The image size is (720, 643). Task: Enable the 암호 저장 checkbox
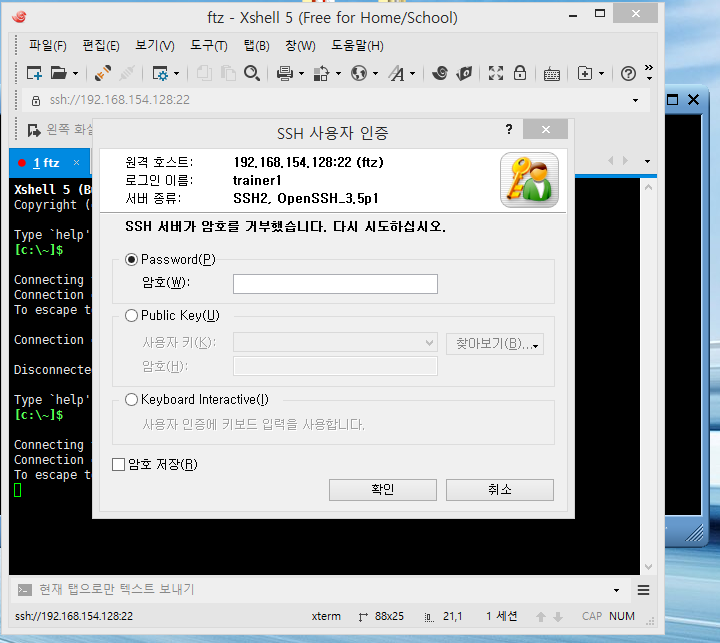(x=119, y=464)
